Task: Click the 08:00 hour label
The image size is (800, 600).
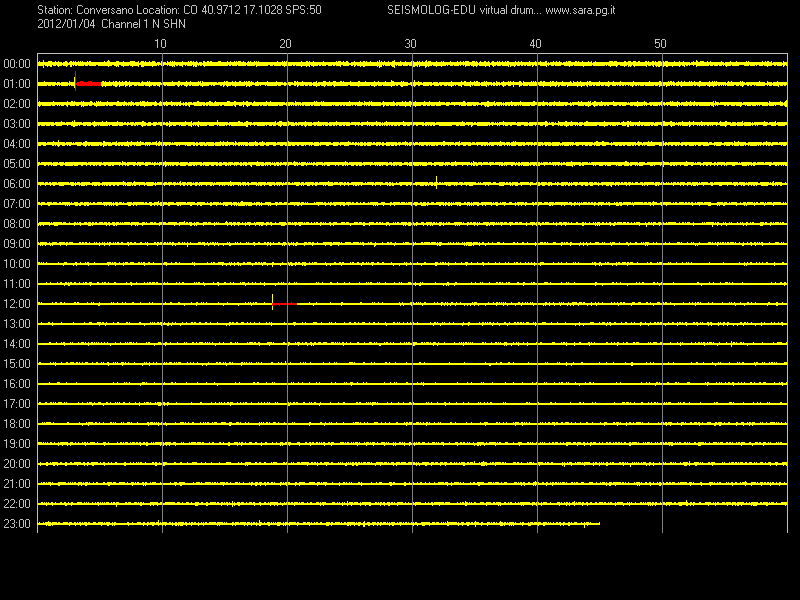Action: 17,224
